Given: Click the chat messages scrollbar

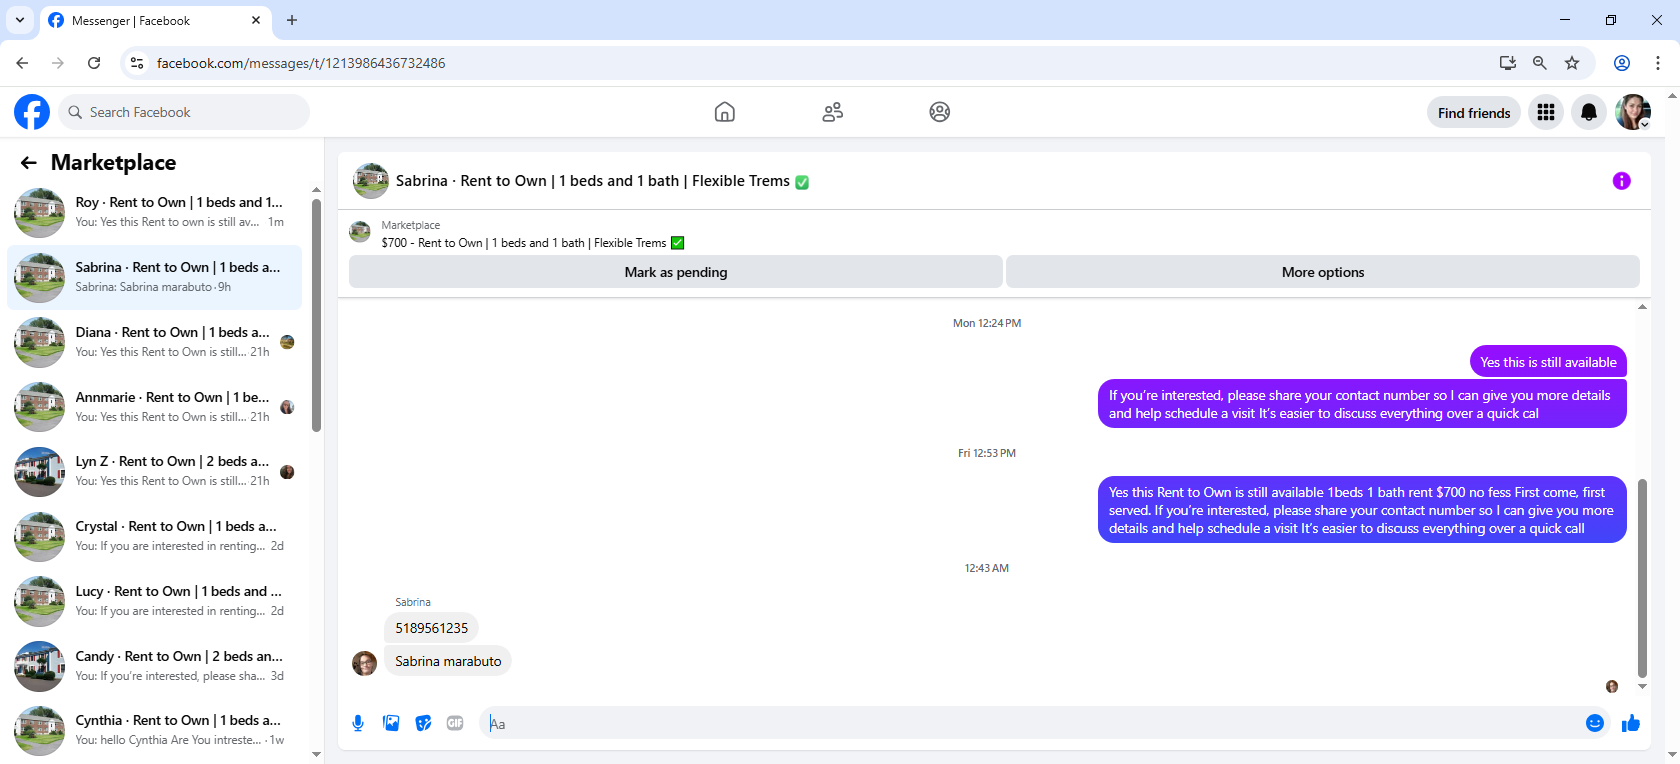Looking at the screenshot, I should [1642, 577].
